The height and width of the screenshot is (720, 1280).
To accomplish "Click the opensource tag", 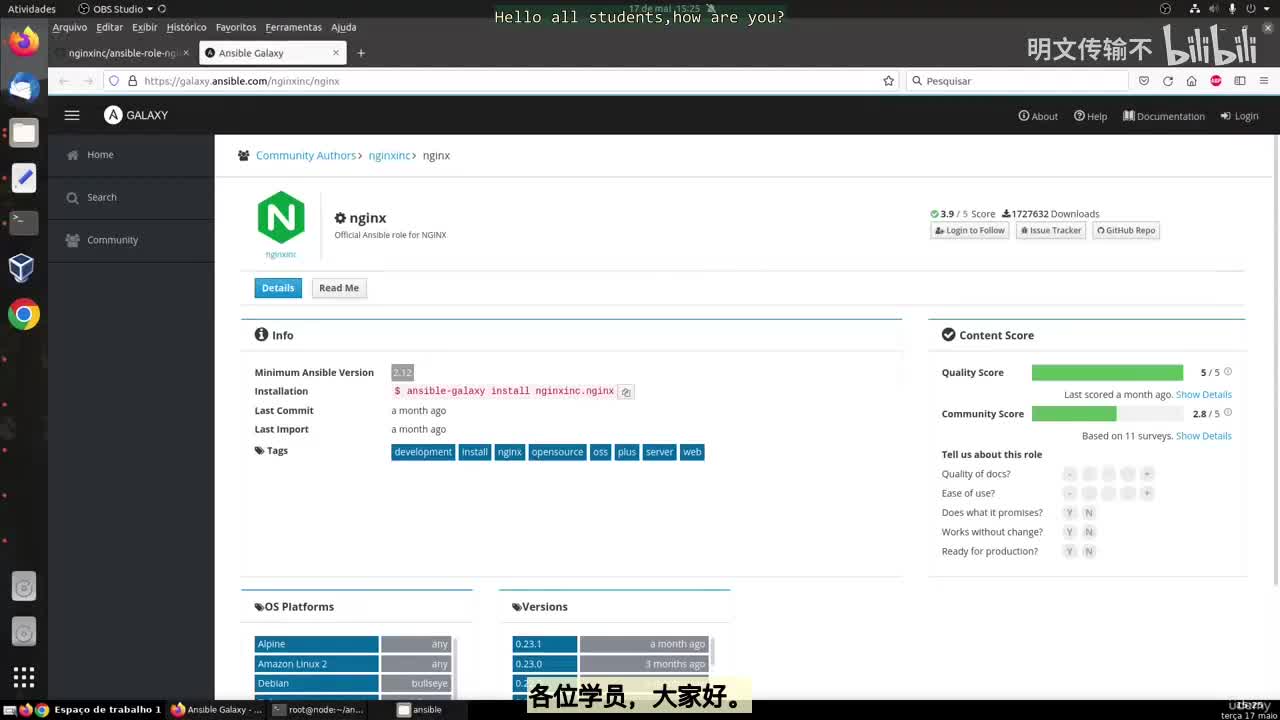I will point(557,452).
